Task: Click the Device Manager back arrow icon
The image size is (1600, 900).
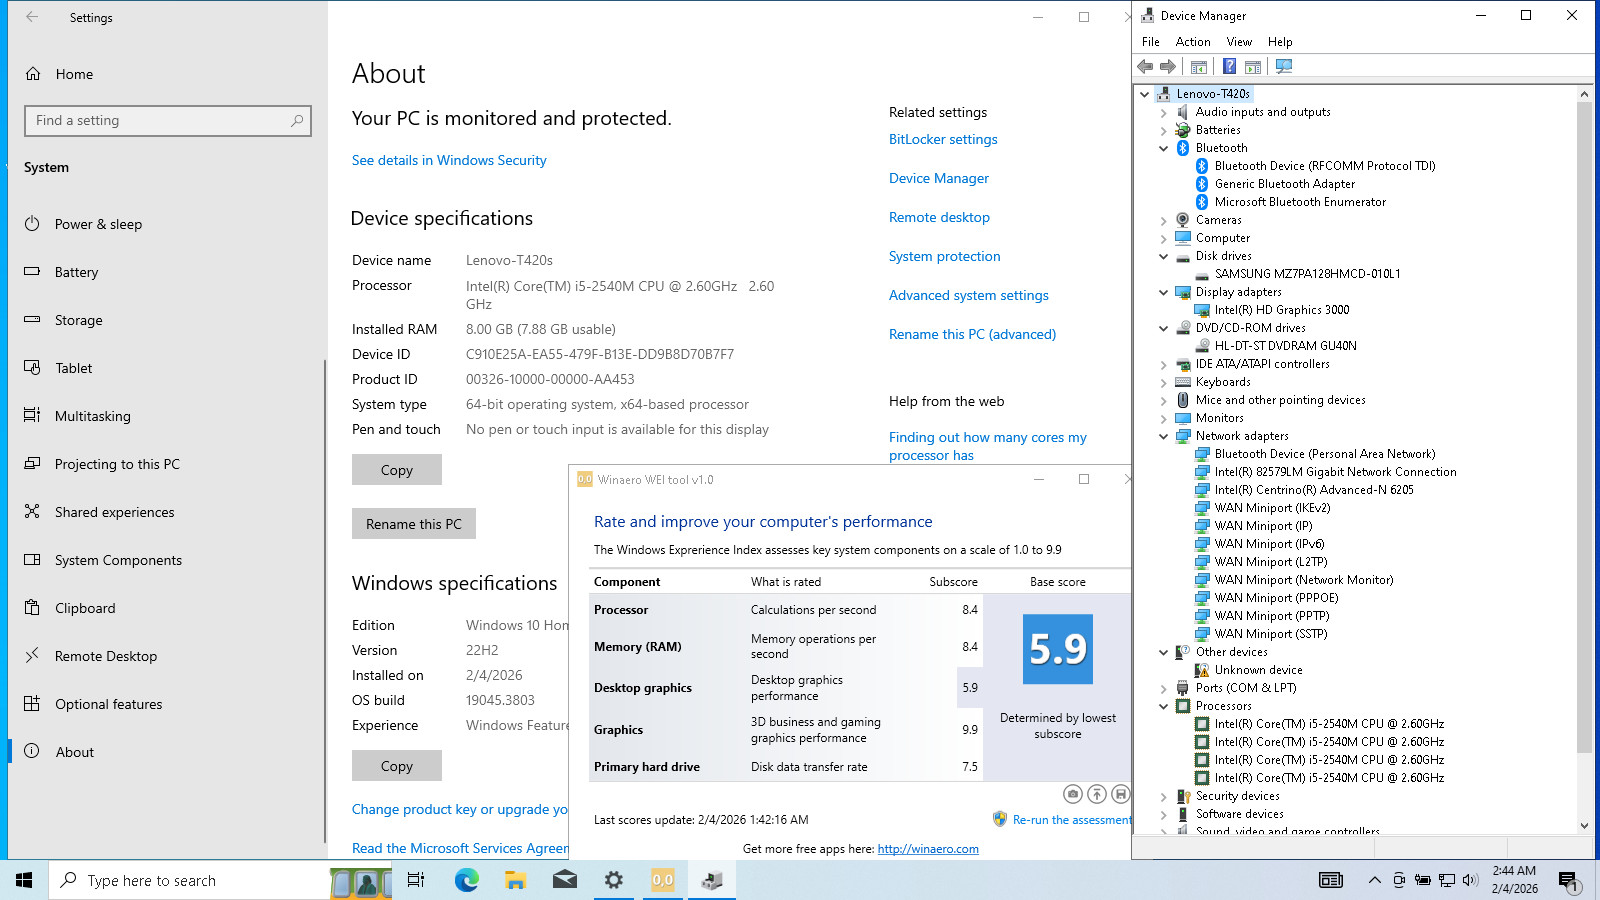Action: 1145,66
